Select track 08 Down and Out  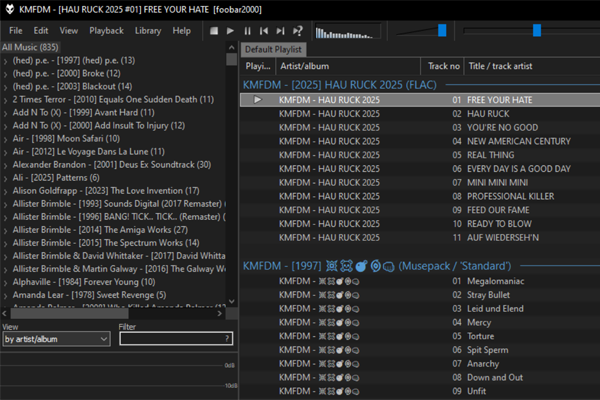coord(420,378)
